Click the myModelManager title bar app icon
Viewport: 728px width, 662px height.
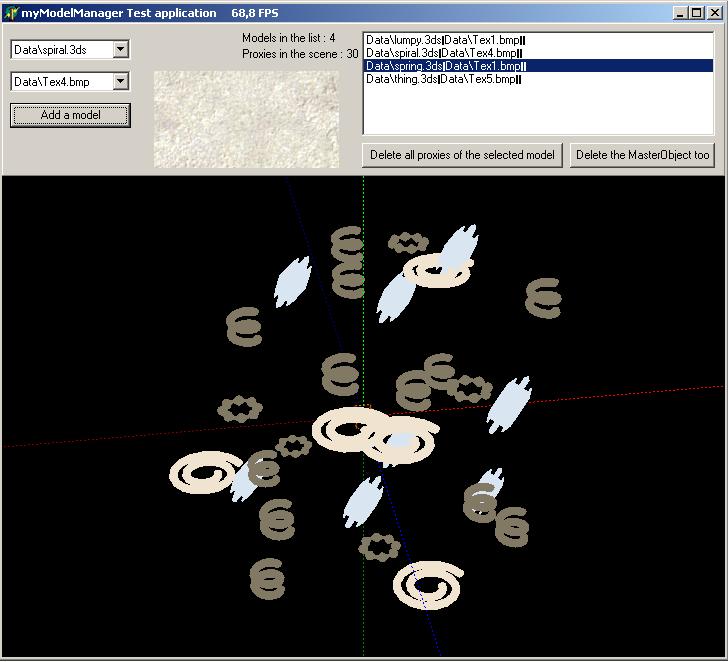coord(10,13)
